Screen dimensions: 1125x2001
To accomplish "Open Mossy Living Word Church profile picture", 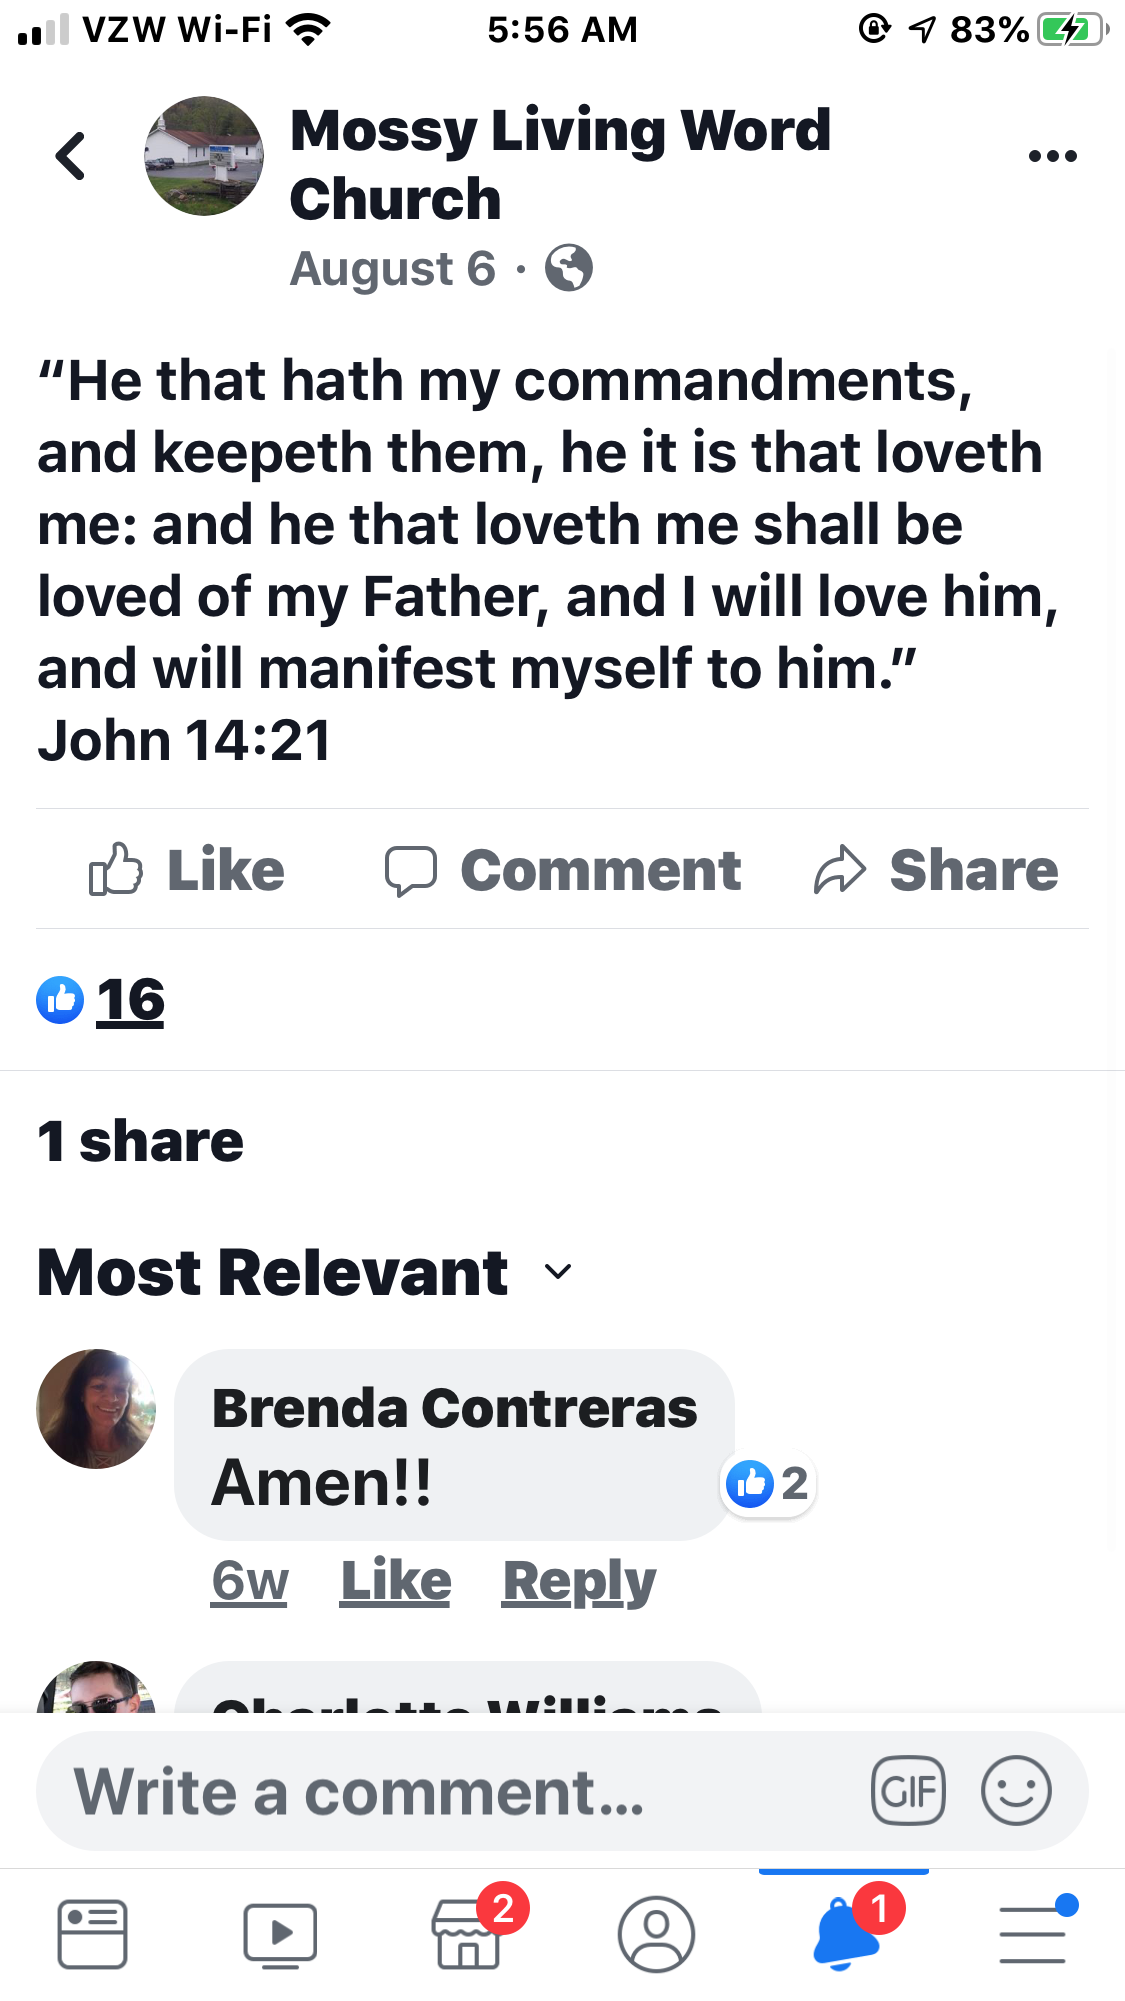I will click(204, 156).
